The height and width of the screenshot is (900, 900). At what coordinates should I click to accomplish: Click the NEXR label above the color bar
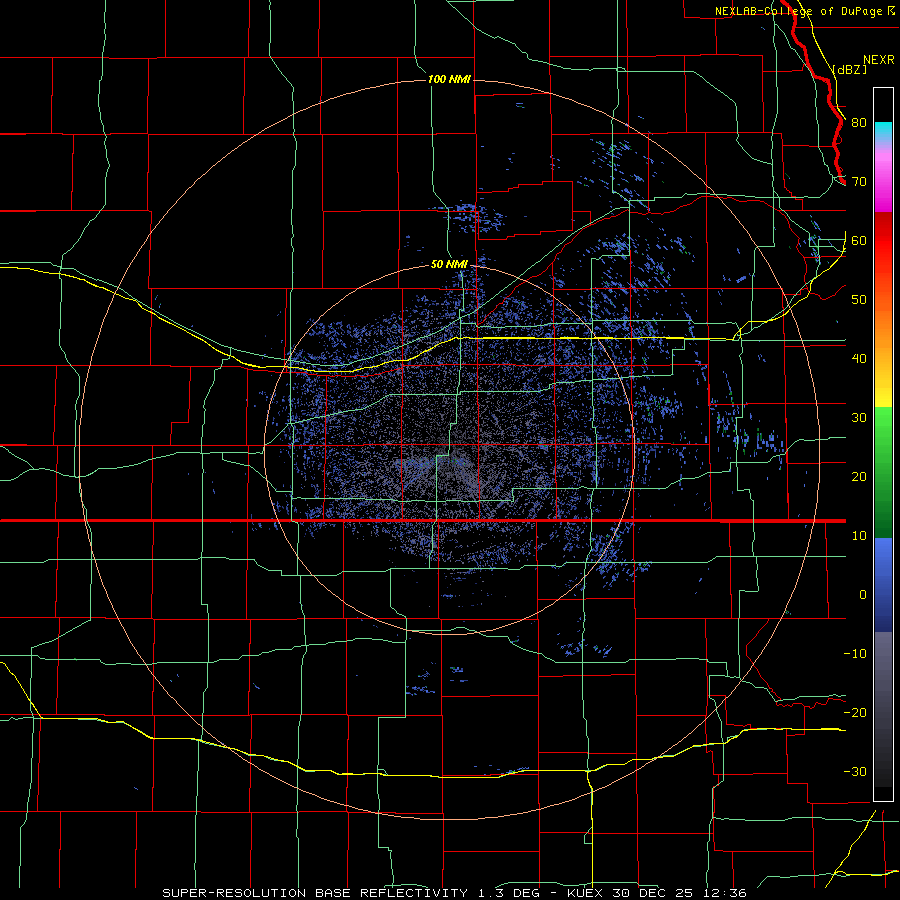[878, 60]
